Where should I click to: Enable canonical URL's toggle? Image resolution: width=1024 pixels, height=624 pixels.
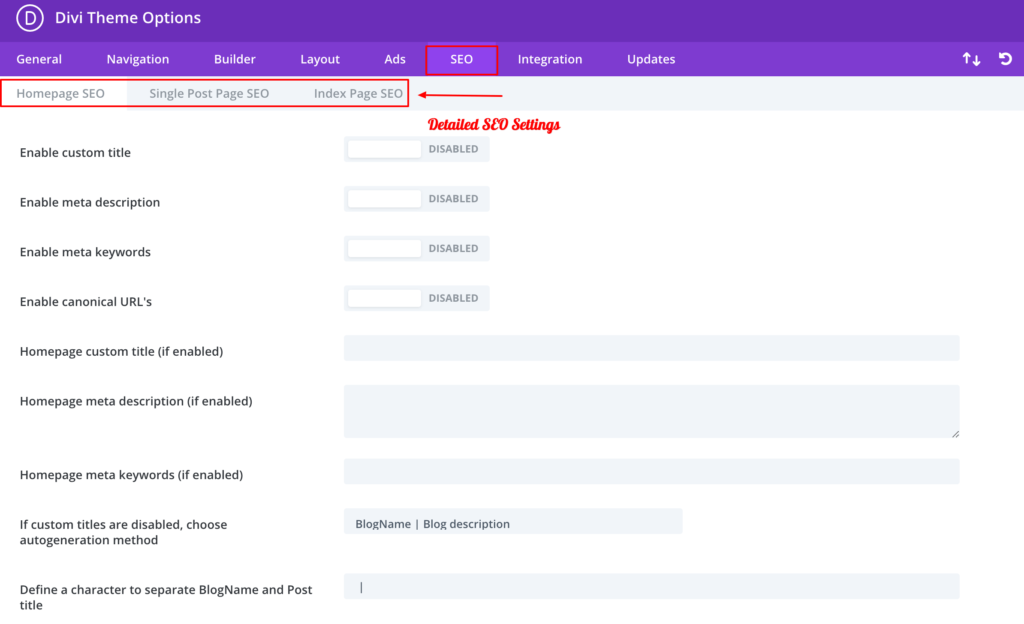[417, 298]
